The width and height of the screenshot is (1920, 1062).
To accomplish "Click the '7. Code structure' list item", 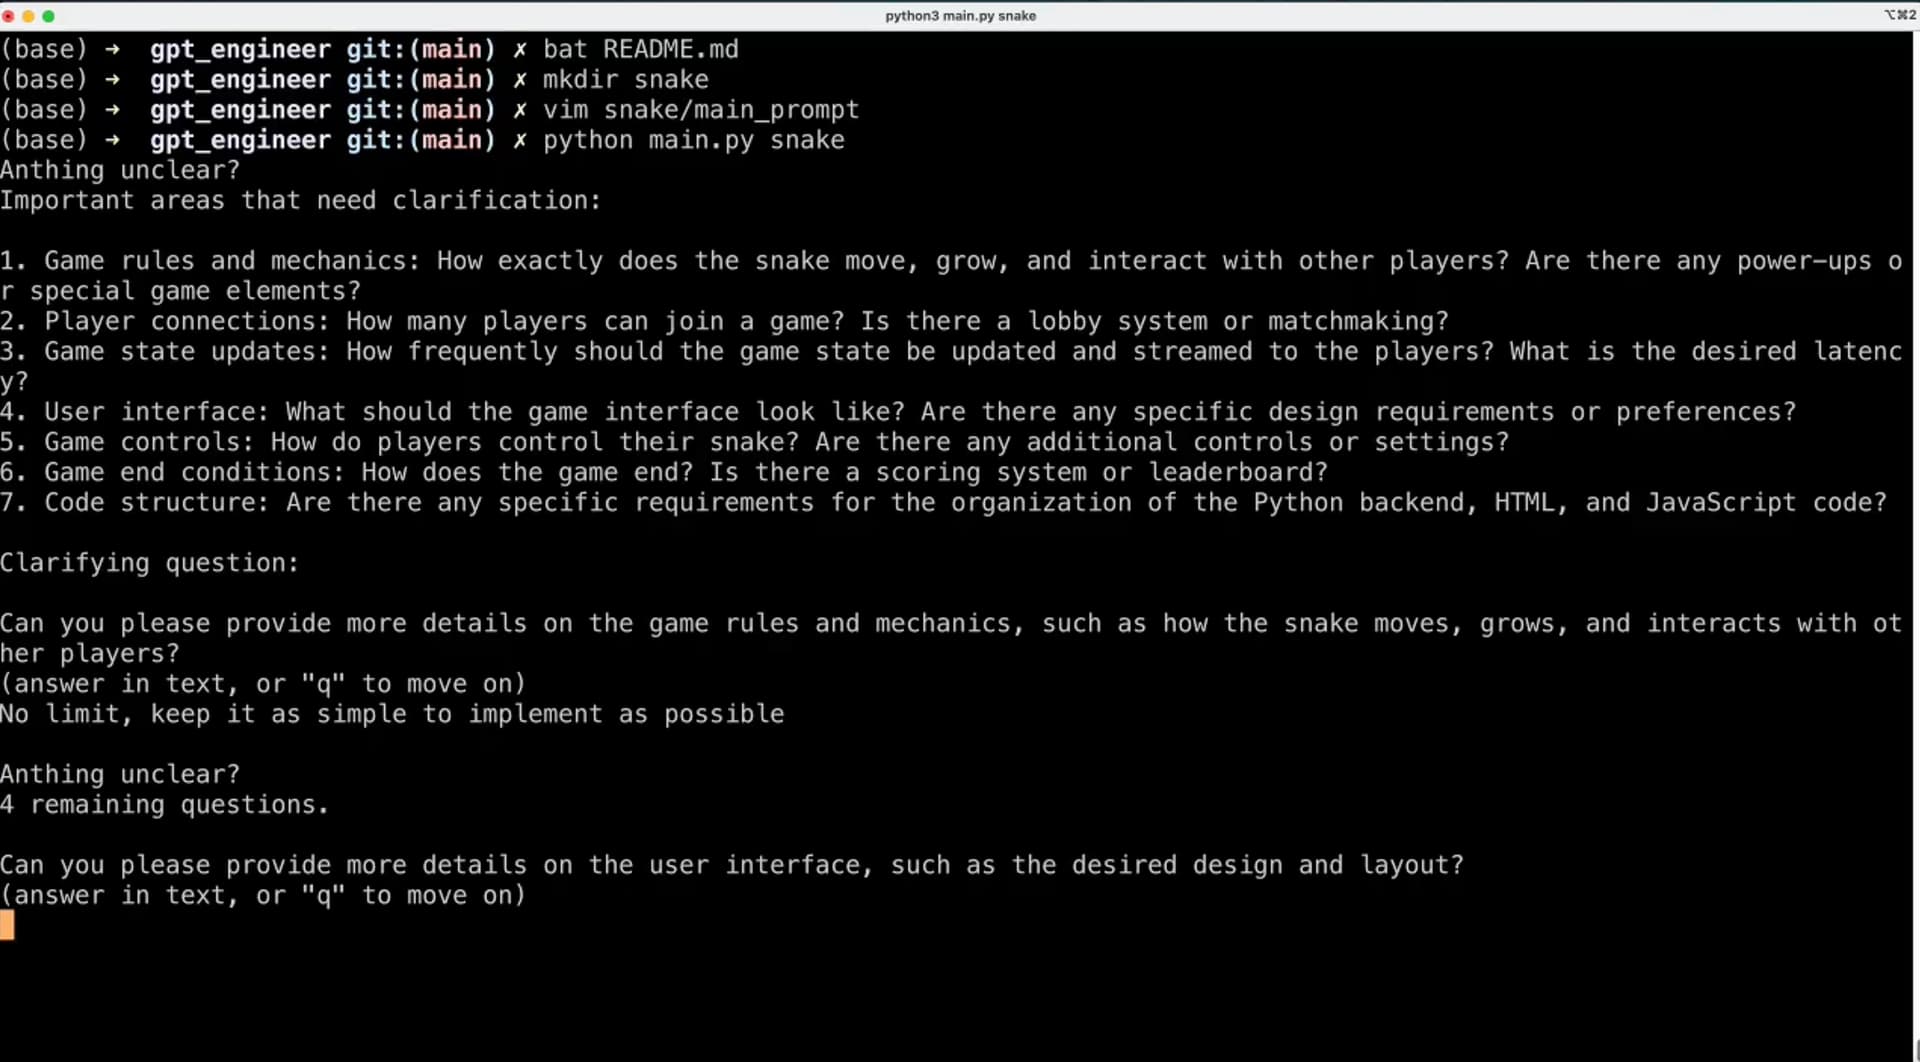I will 943,503.
